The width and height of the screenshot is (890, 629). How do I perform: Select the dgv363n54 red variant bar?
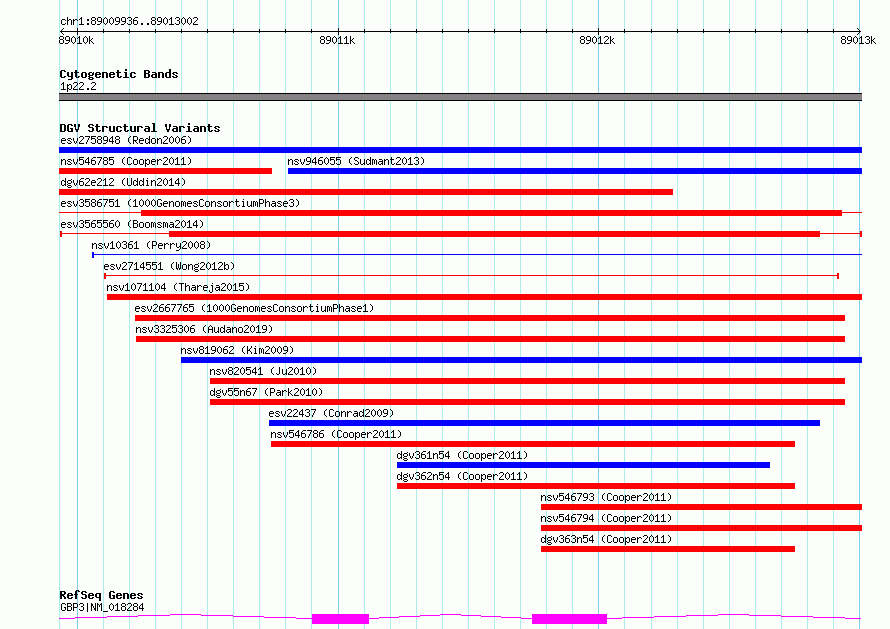(668, 549)
